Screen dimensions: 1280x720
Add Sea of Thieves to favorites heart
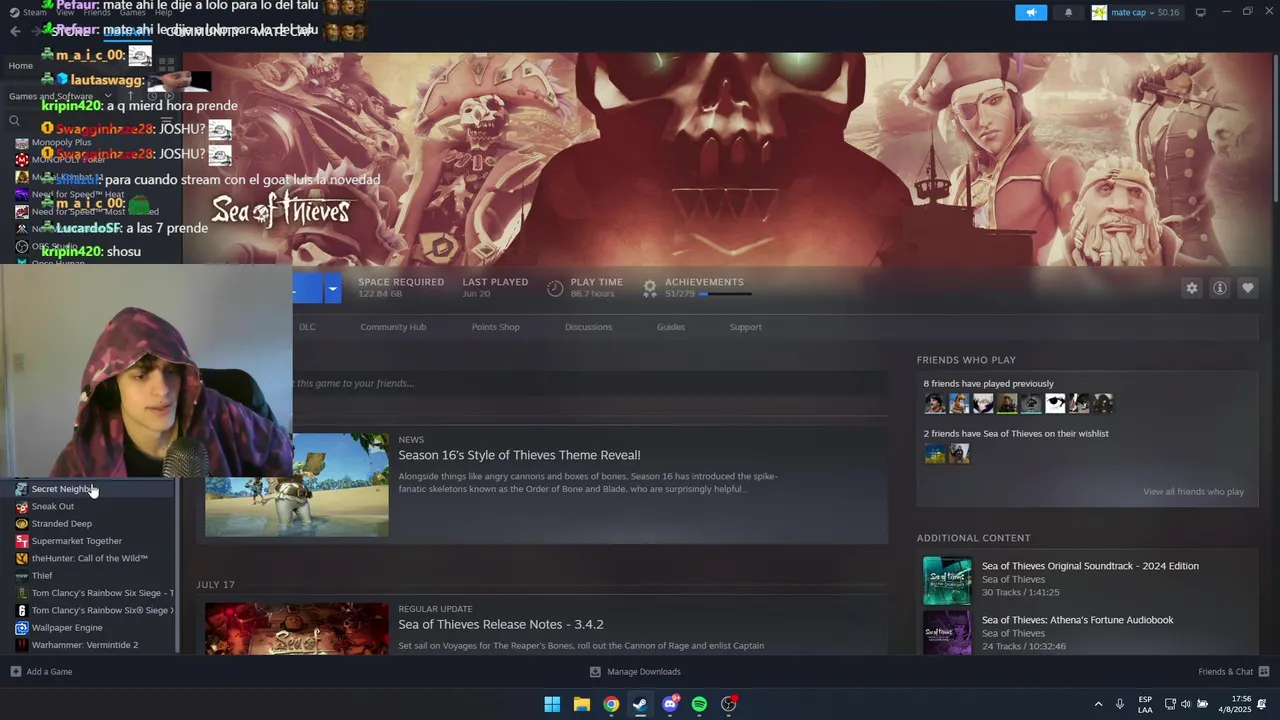coord(1247,288)
